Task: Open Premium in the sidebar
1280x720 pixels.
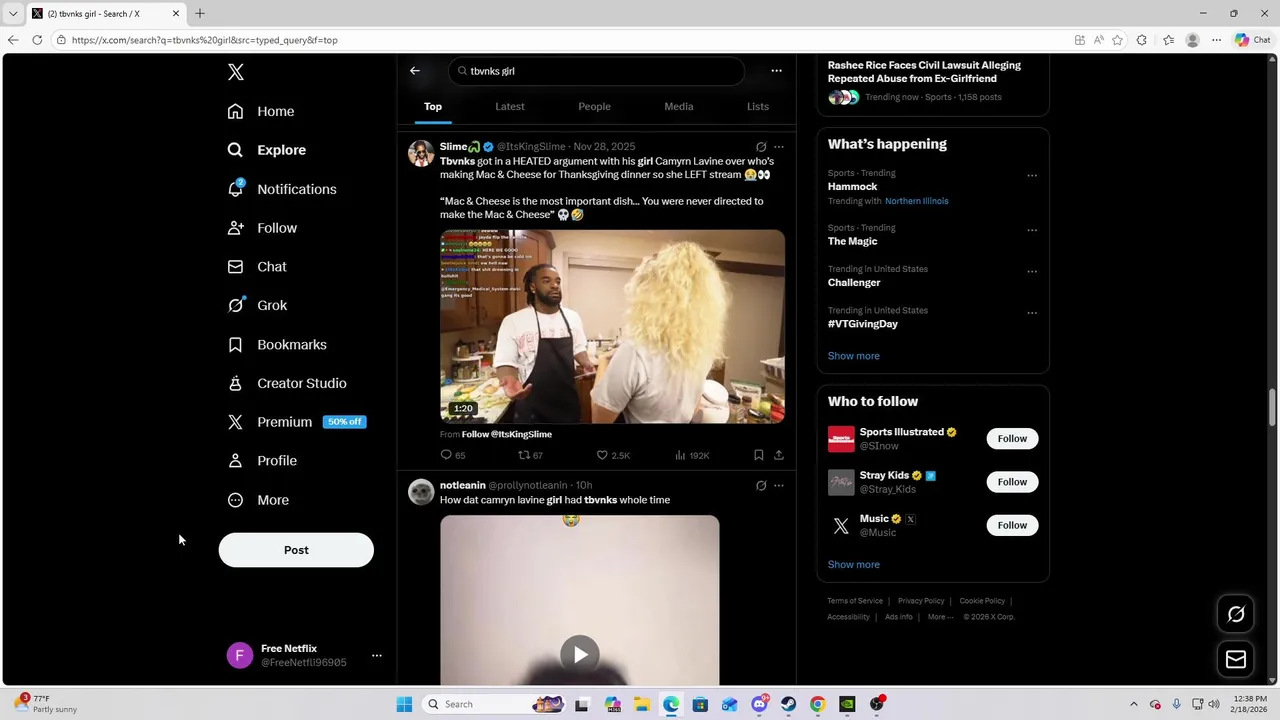Action: coord(297,422)
